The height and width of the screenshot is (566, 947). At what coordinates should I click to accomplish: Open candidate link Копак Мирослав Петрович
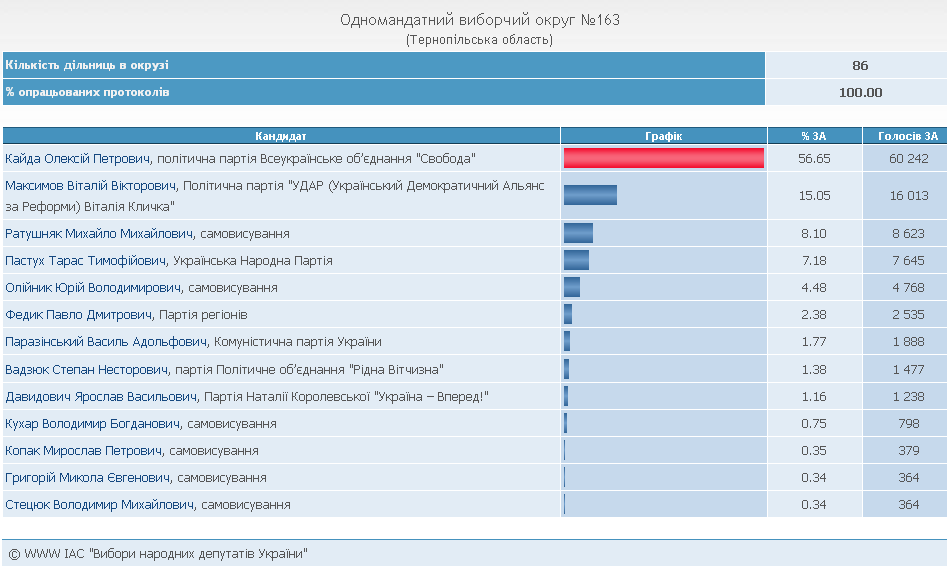coord(83,451)
